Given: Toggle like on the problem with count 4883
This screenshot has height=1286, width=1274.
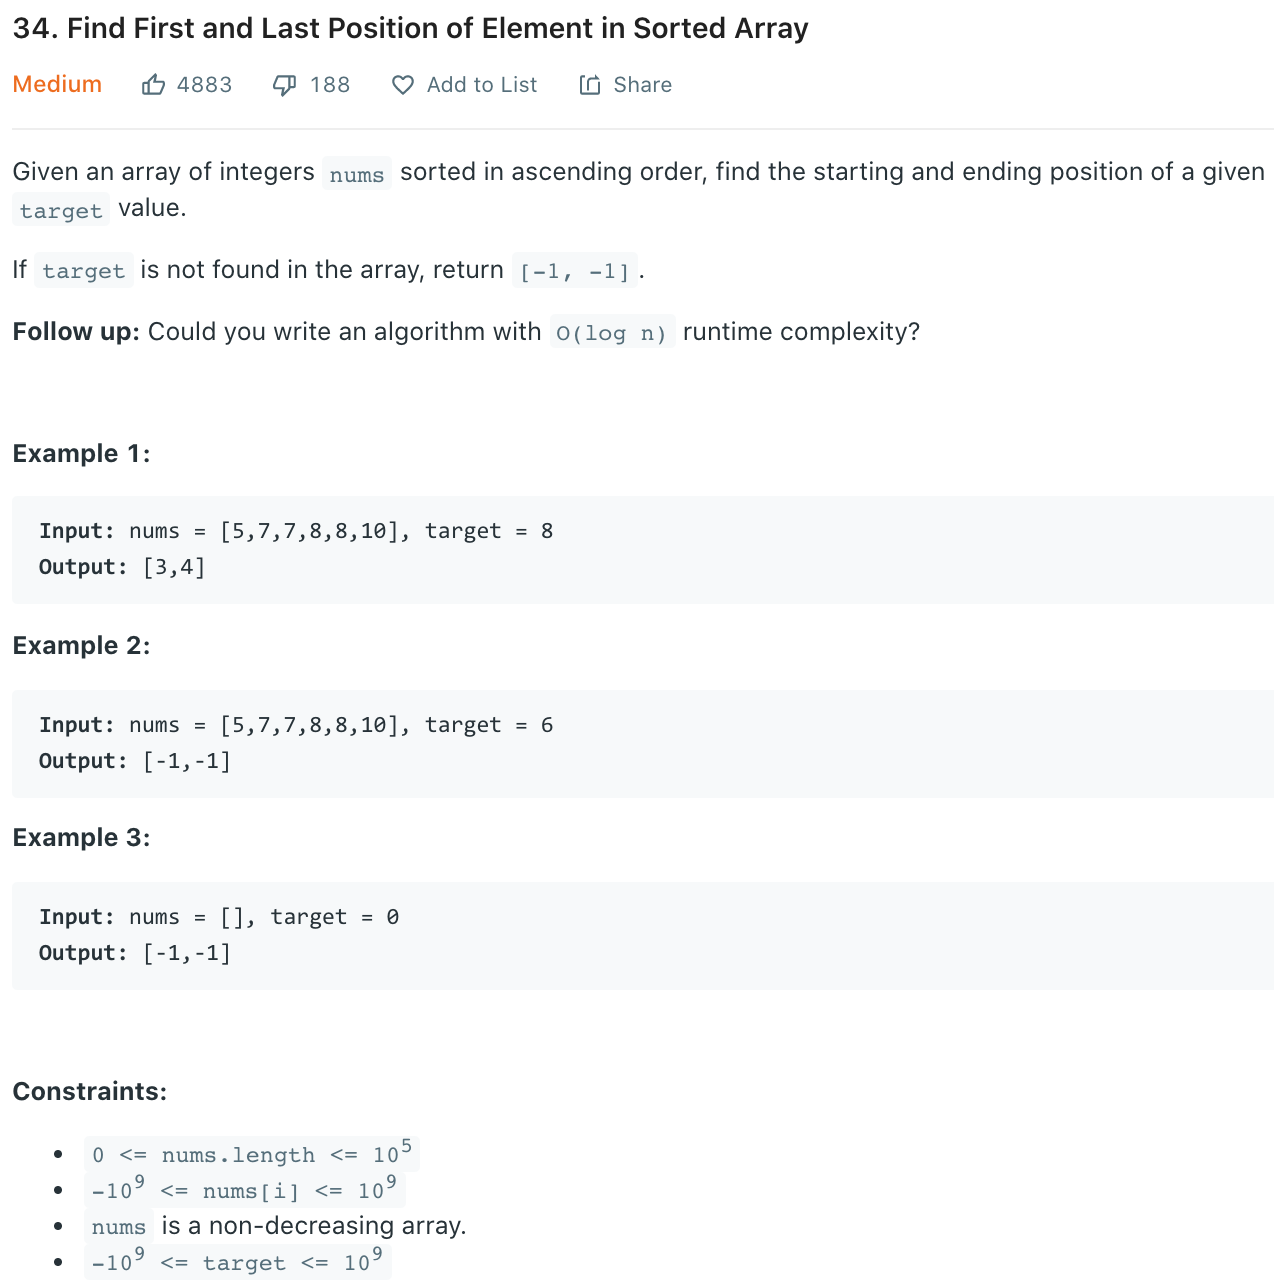Looking at the screenshot, I should coord(186,85).
